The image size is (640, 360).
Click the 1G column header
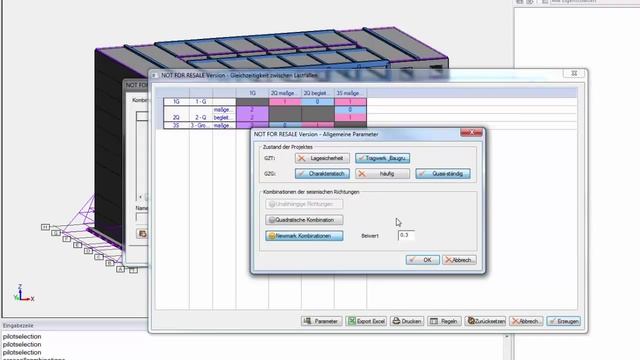pyautogui.click(x=252, y=93)
